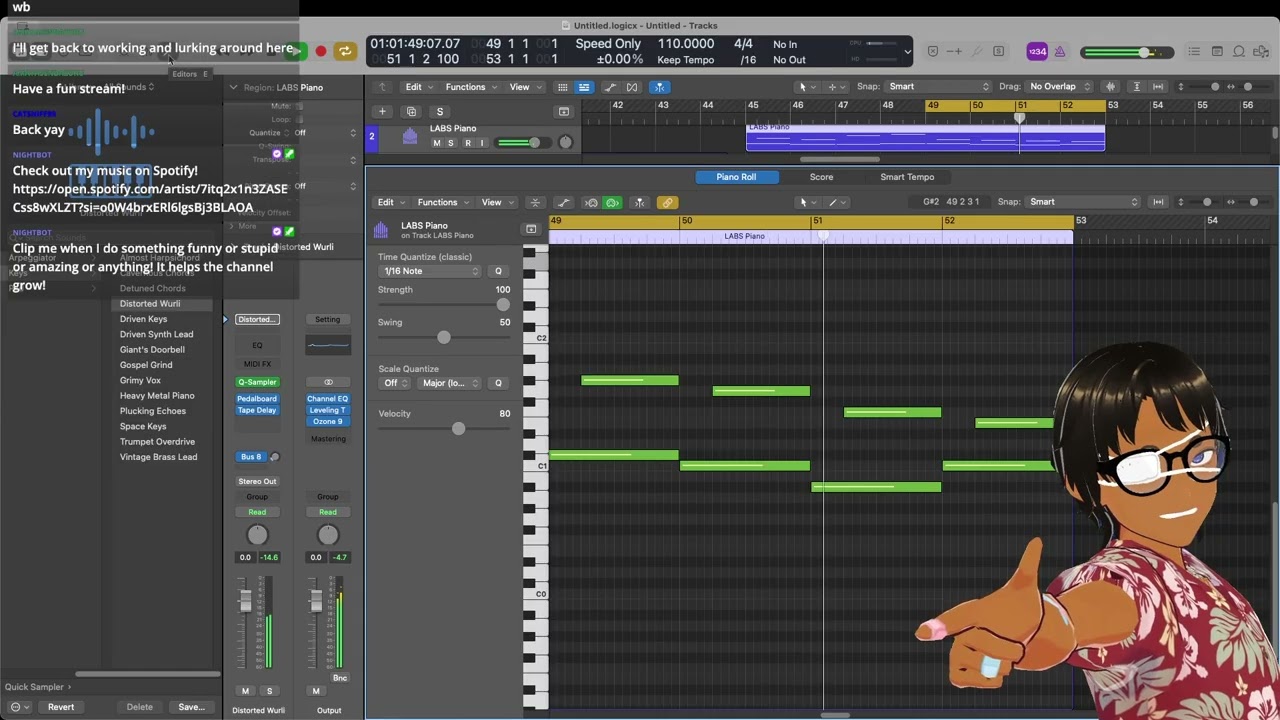The height and width of the screenshot is (720, 1280).
Task: Toggle the green MIDI Out button
Action: pyautogui.click(x=613, y=203)
